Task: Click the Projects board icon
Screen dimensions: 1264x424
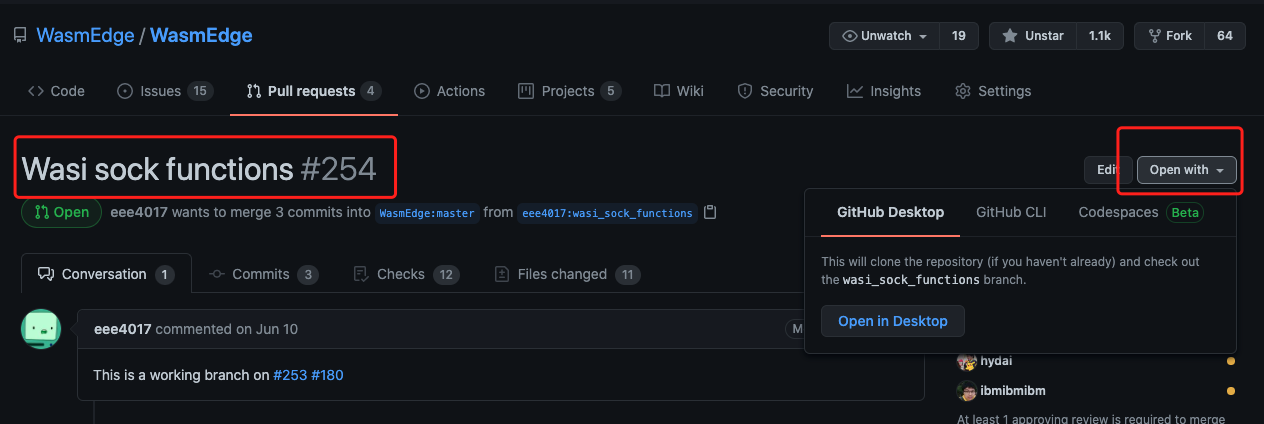Action: [526, 91]
